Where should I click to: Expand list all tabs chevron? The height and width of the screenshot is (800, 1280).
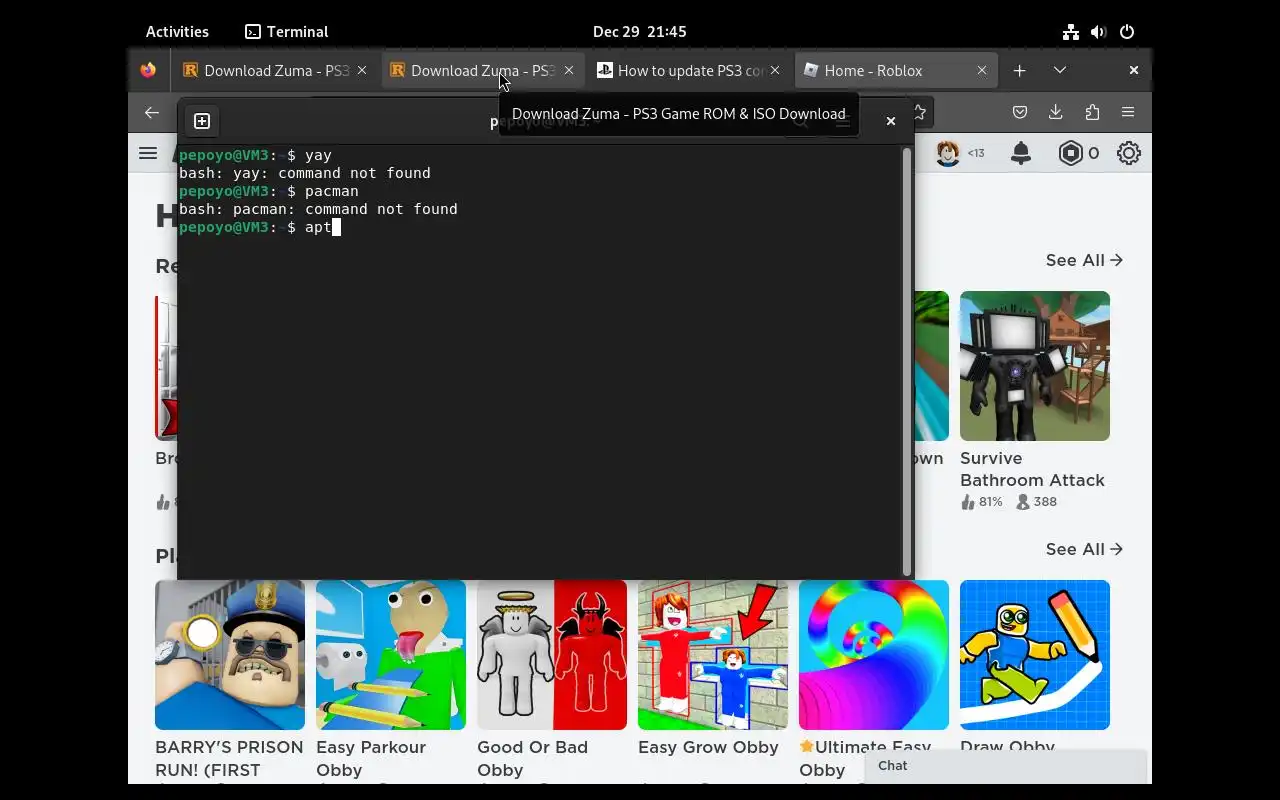click(1060, 70)
